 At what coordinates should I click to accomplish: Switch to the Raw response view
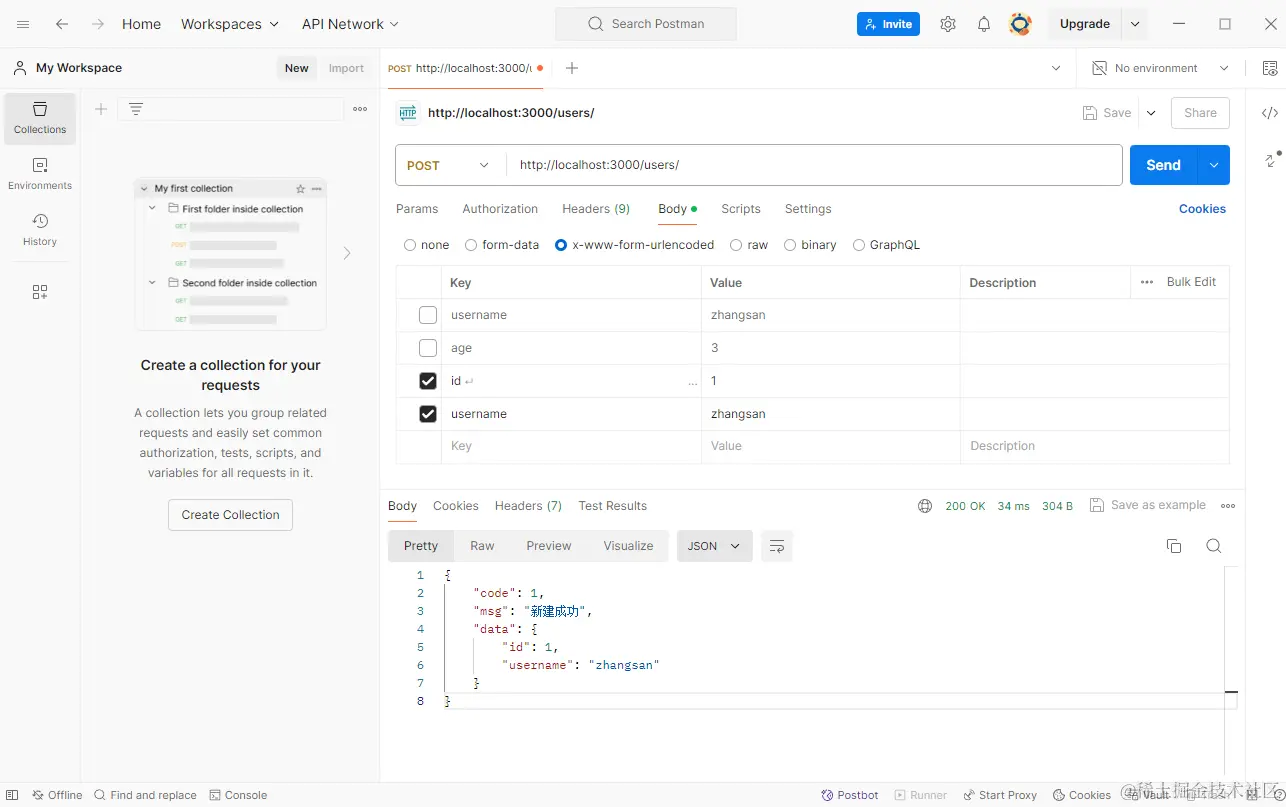tap(482, 546)
